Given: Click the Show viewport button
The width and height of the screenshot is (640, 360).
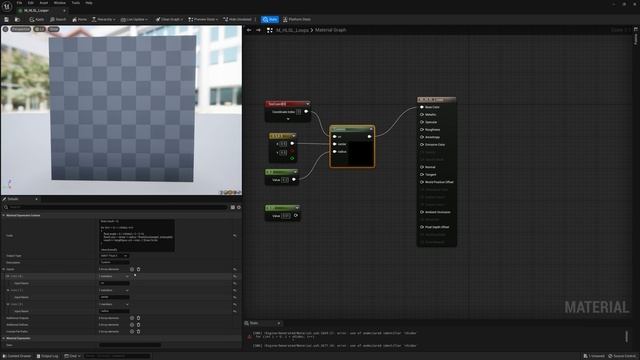Looking at the screenshot, I should coord(53,29).
